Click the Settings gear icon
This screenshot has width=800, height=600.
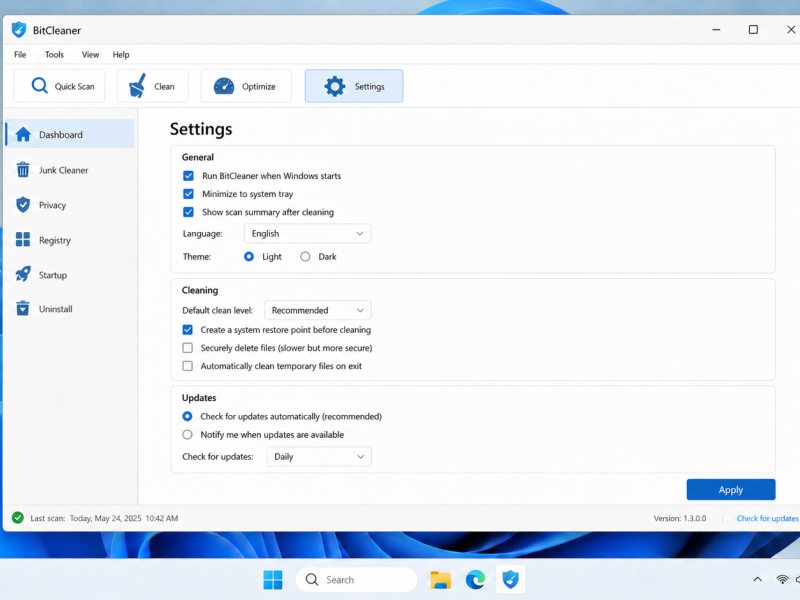335,86
